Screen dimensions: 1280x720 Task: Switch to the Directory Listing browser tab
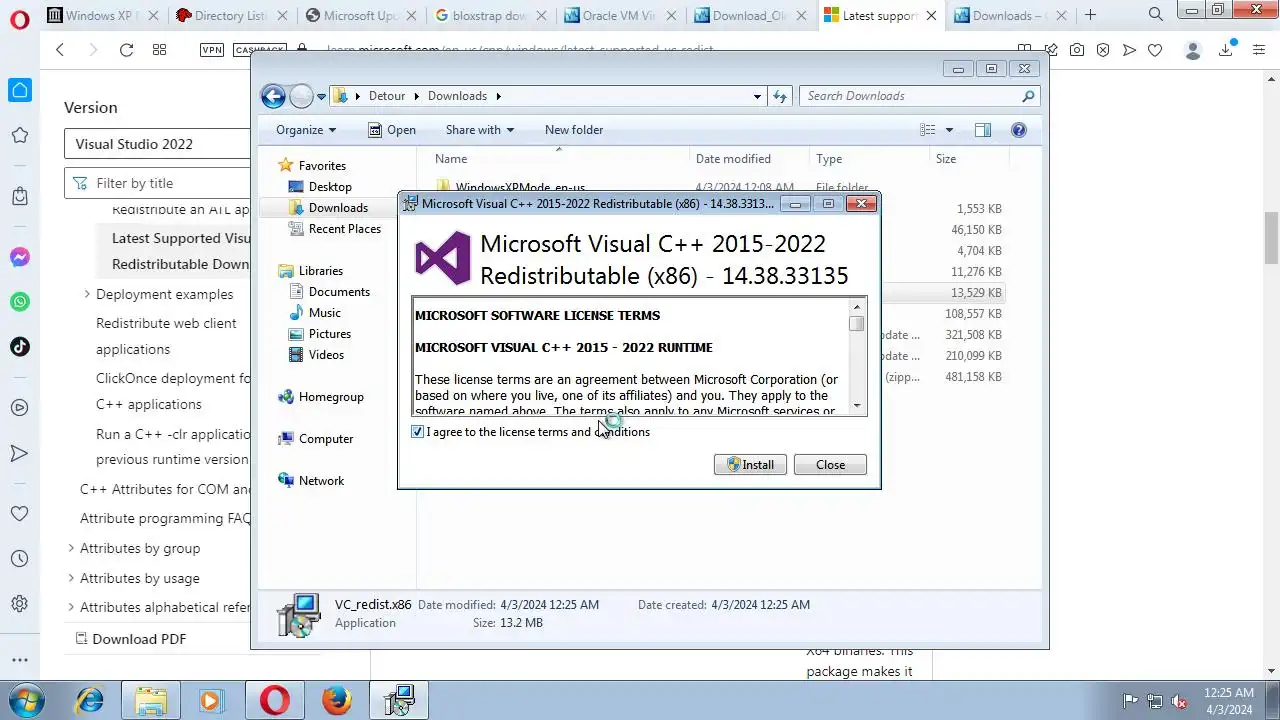230,15
